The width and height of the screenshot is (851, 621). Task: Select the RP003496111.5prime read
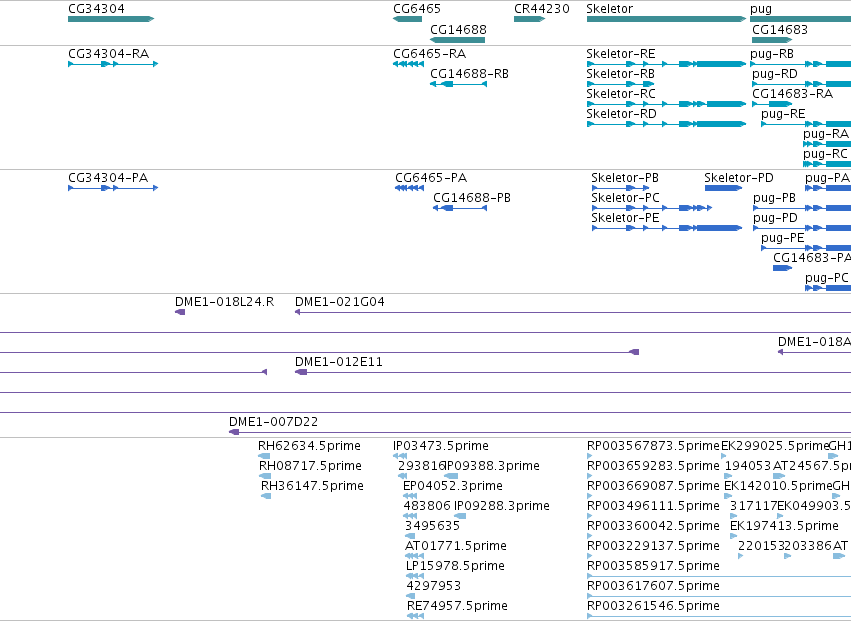[x=589, y=516]
